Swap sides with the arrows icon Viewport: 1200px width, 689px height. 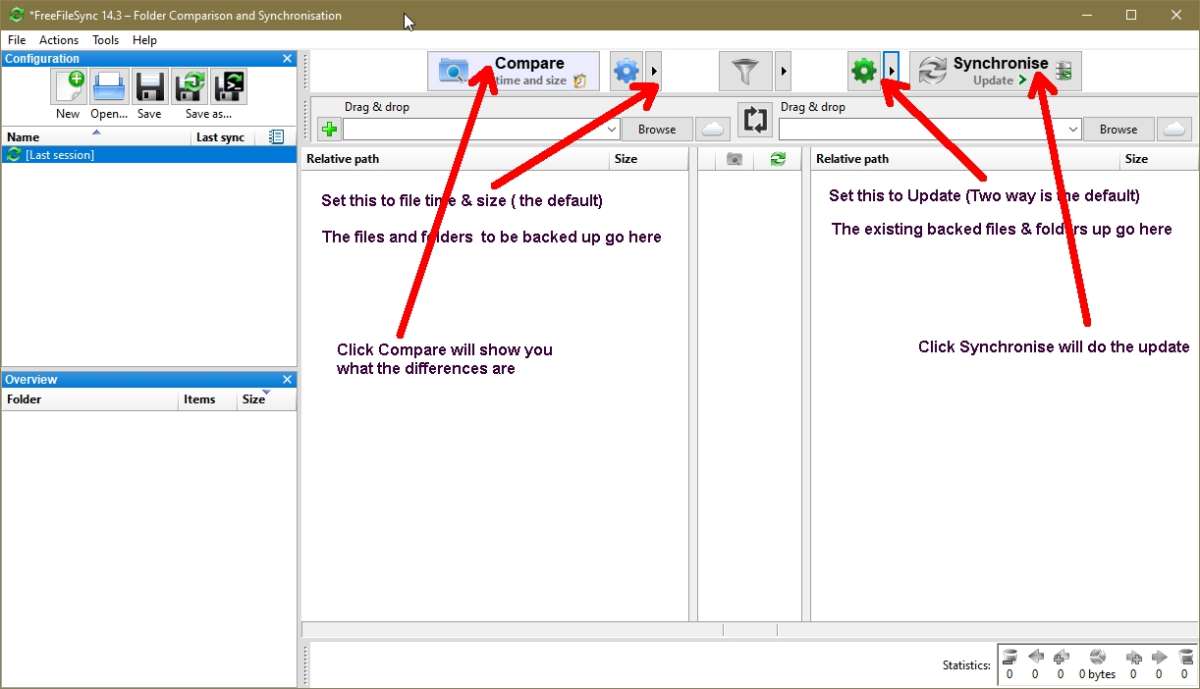755,120
